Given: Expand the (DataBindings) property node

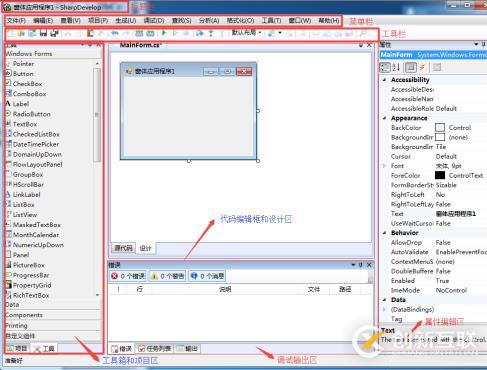Looking at the screenshot, I should tap(384, 309).
